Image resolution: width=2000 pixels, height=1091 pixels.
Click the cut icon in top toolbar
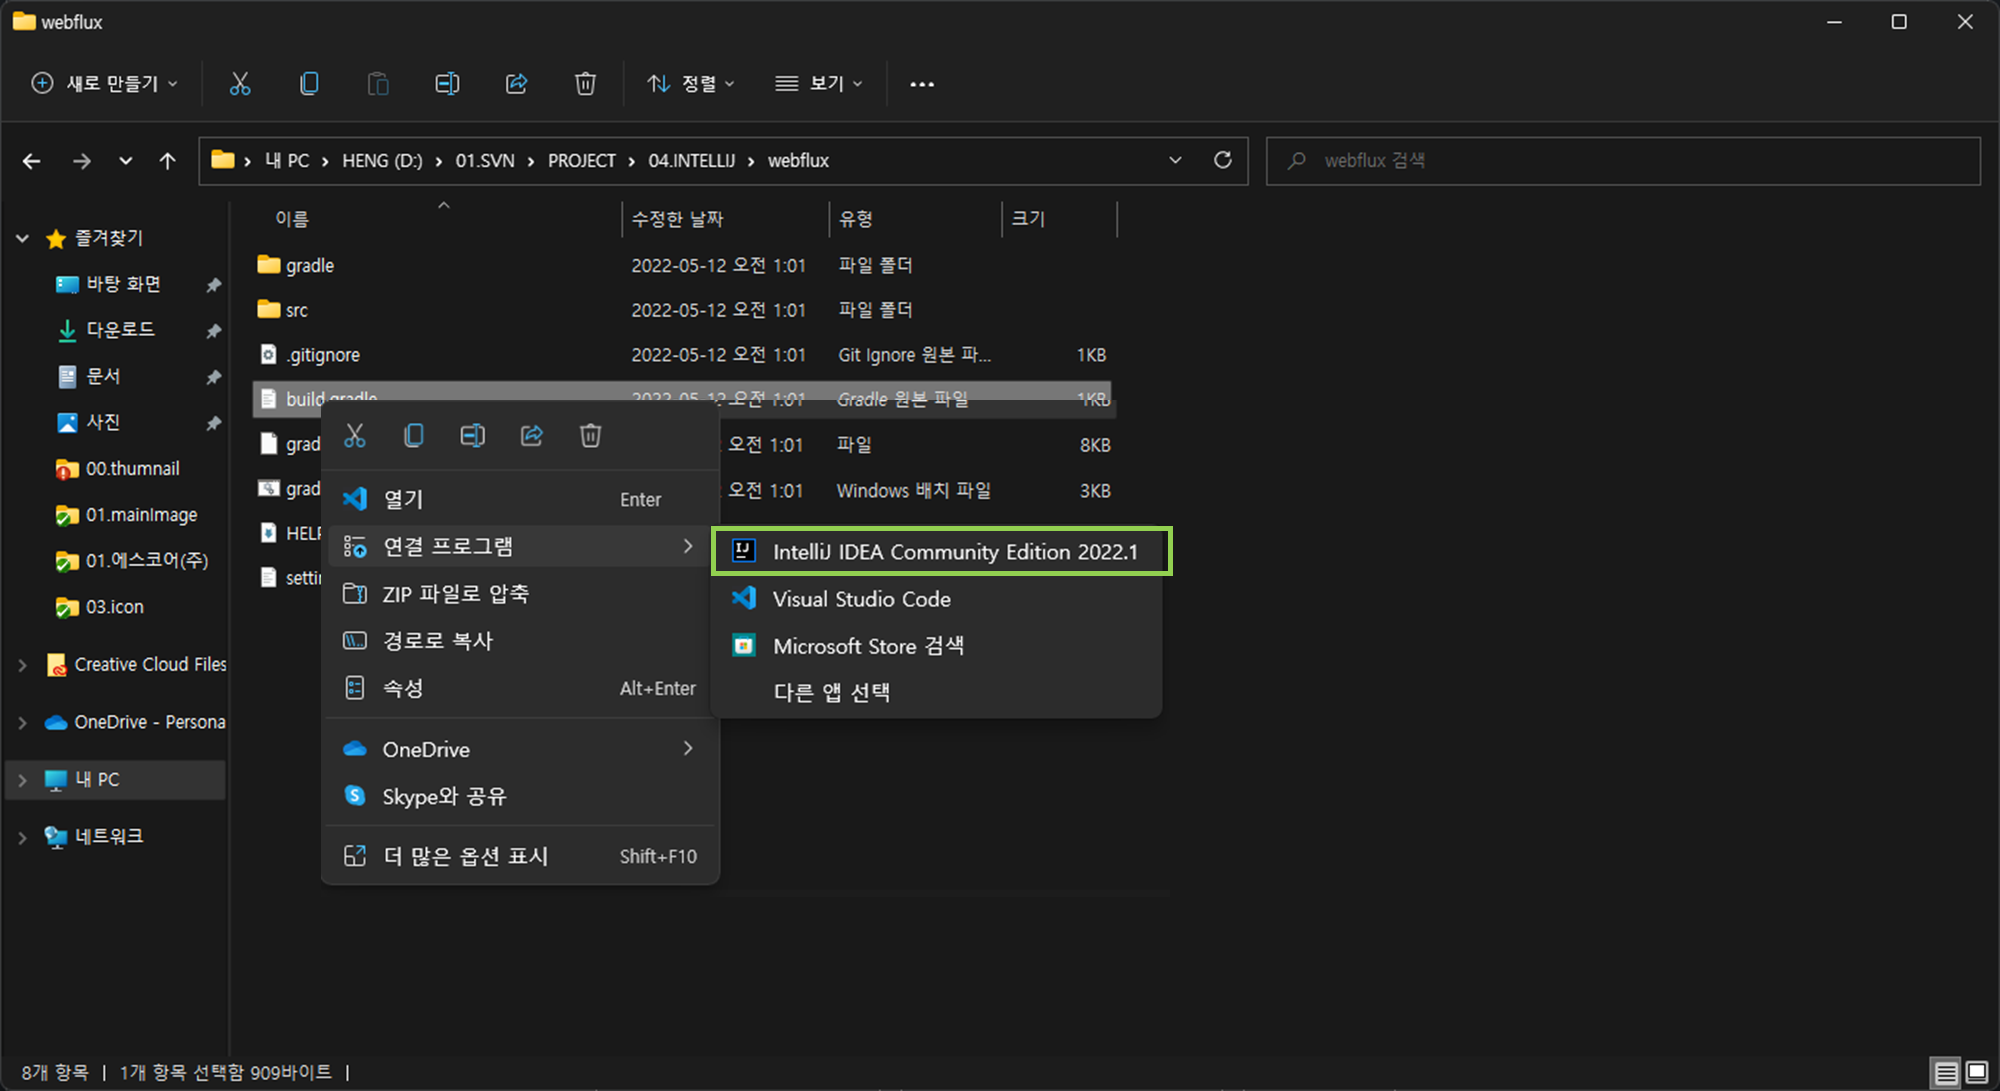(240, 84)
